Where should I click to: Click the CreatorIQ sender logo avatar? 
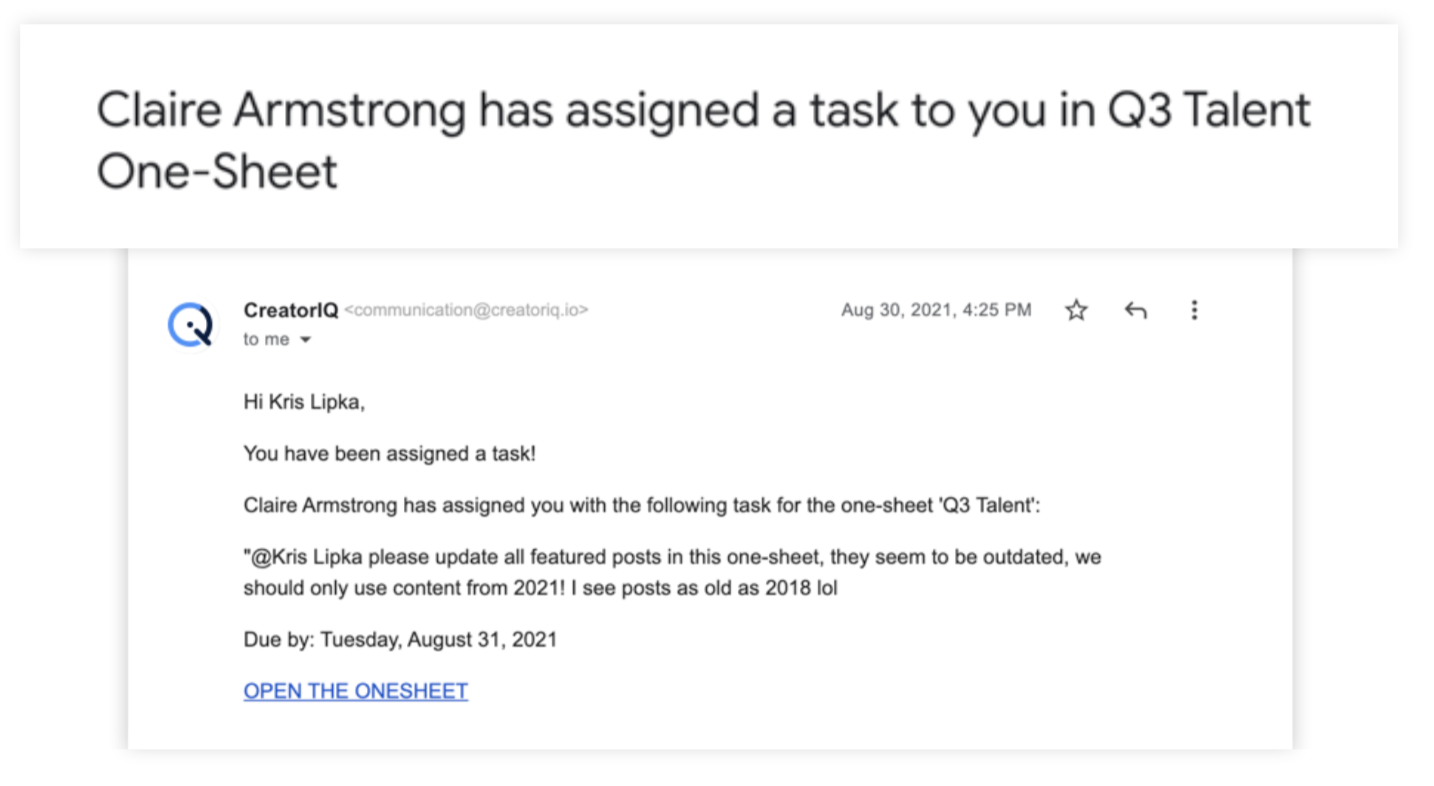click(190, 325)
